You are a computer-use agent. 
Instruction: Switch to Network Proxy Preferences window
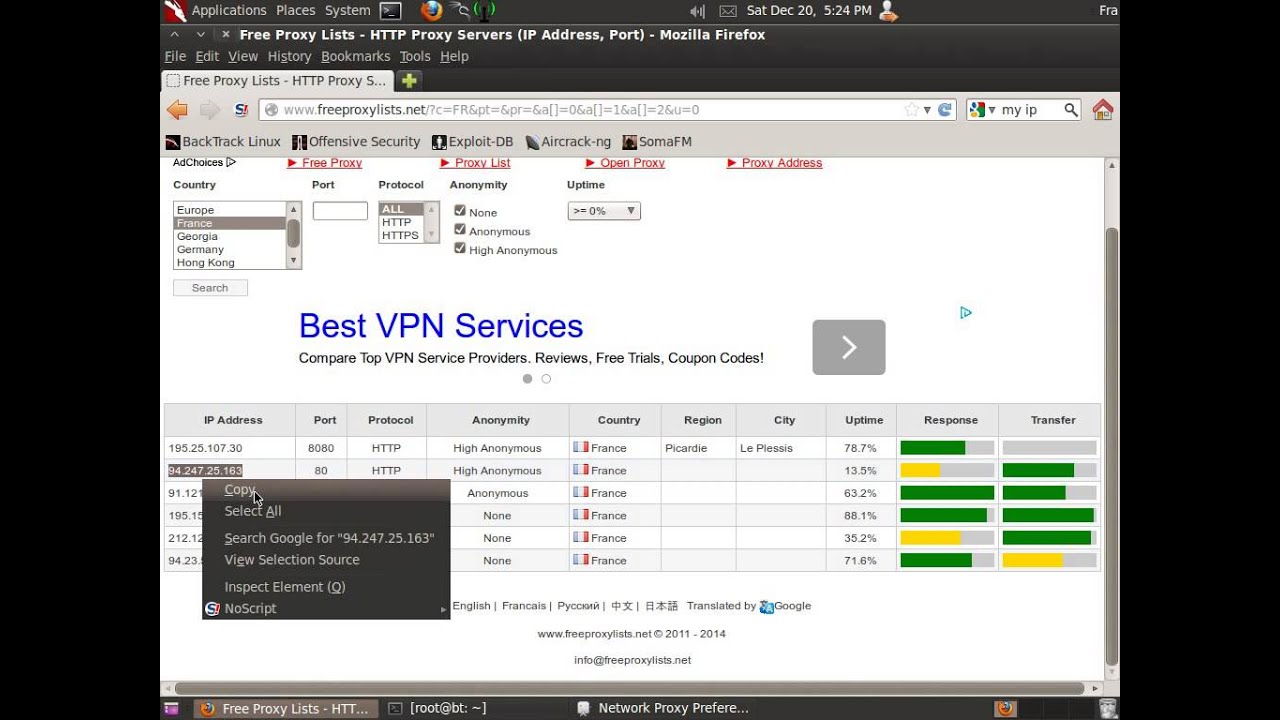point(663,708)
